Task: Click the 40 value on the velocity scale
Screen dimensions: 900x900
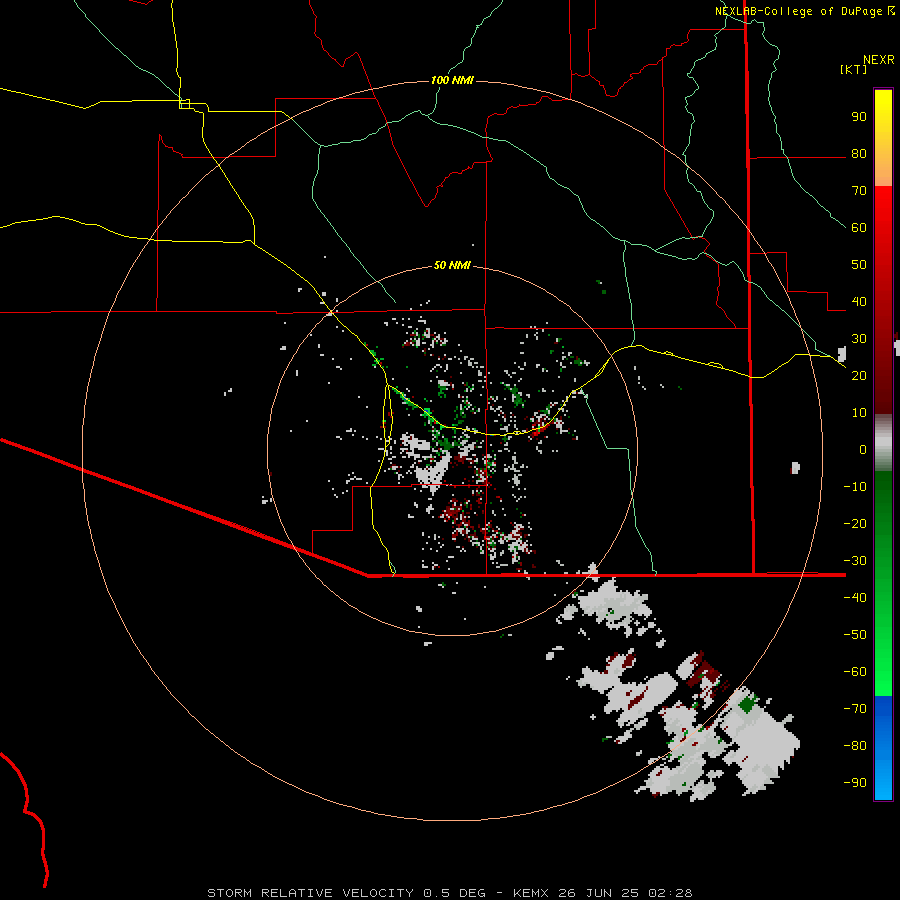Action: (x=859, y=302)
